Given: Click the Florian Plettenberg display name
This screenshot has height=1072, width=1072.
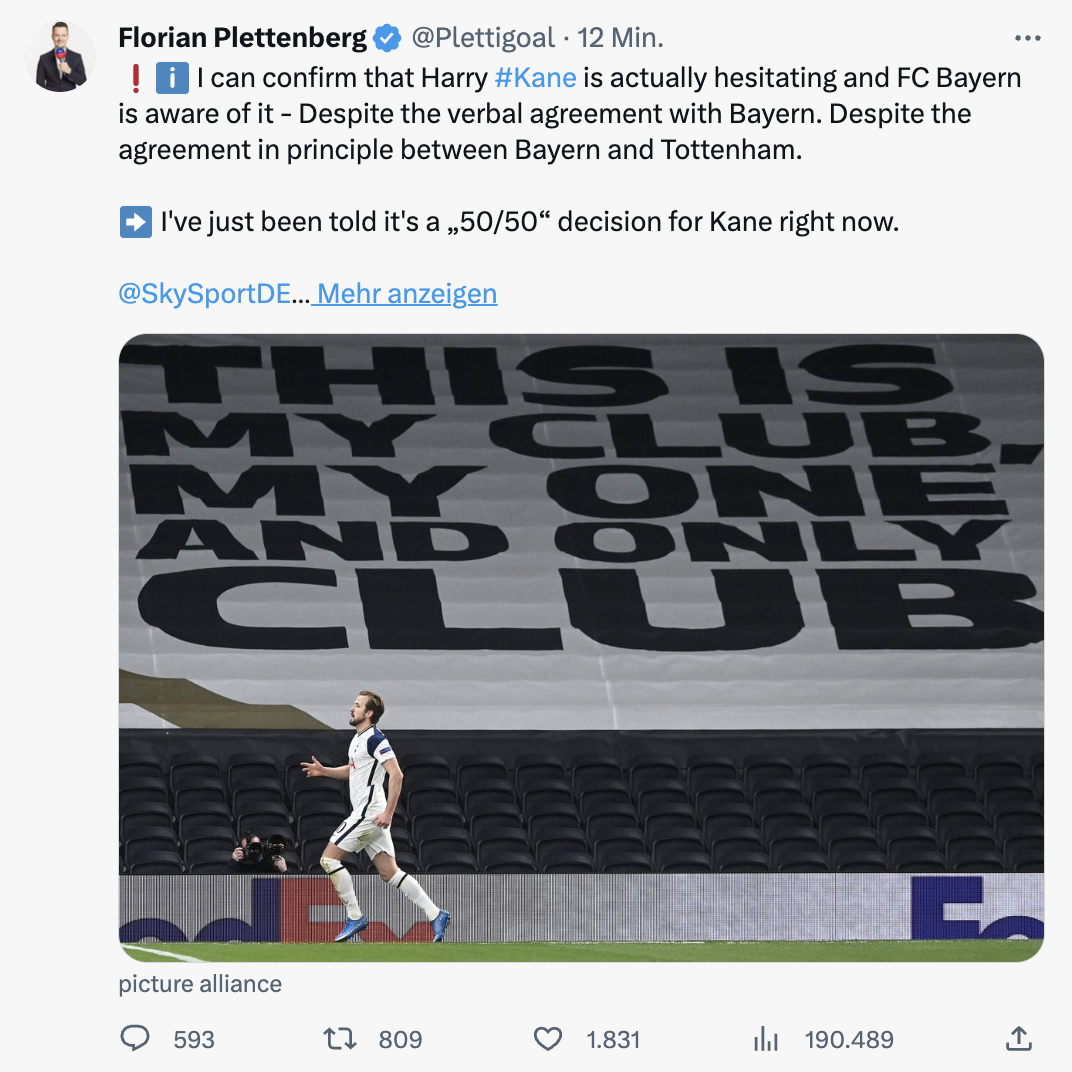Looking at the screenshot, I should [242, 38].
